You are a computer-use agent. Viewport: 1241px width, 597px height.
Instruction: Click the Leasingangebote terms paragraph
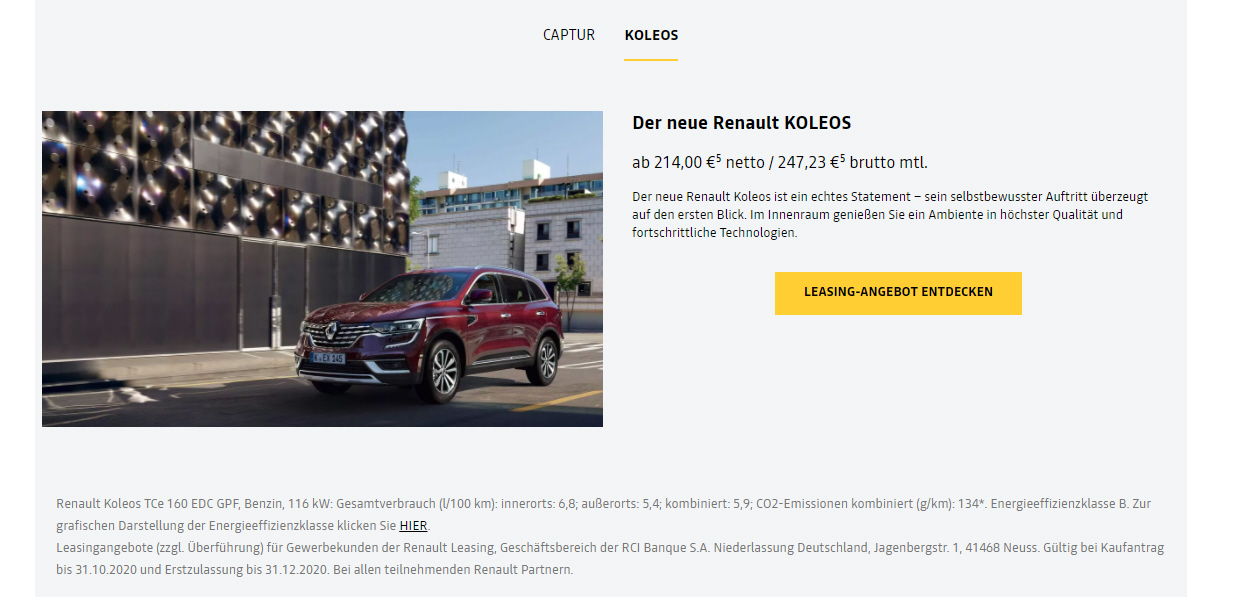click(610, 559)
